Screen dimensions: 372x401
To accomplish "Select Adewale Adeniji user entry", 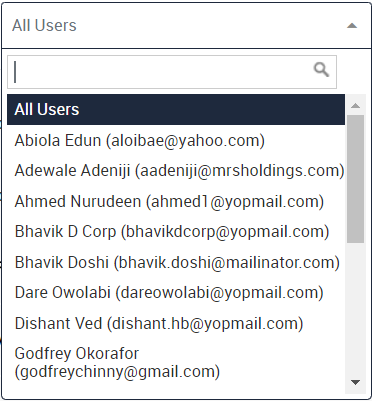I will [176, 171].
